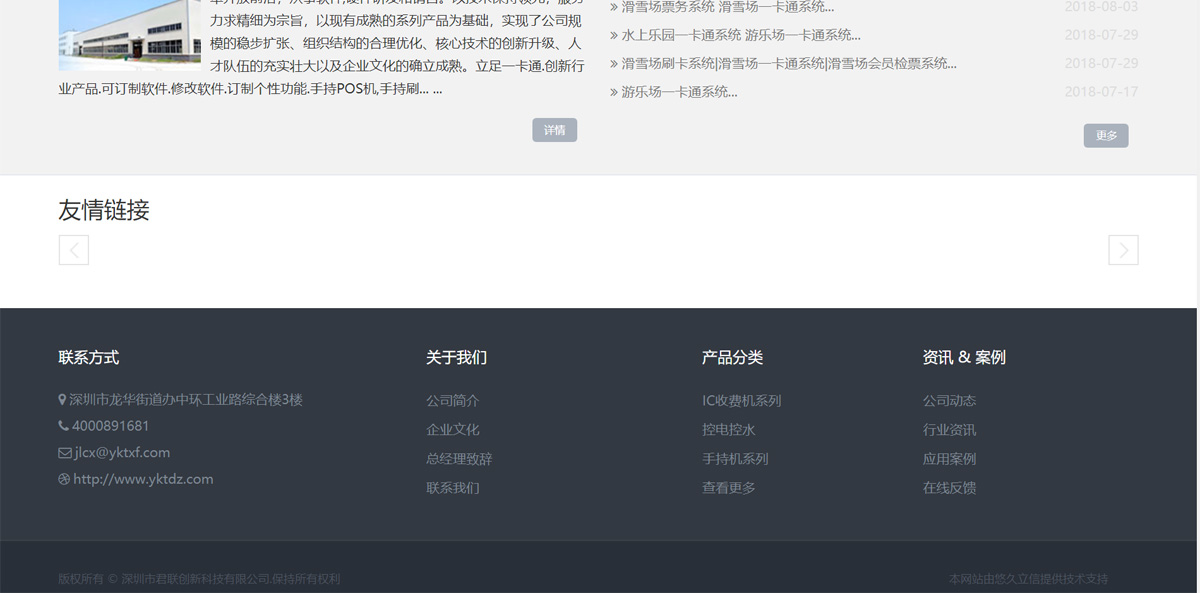The height and width of the screenshot is (593, 1200).
Task: Open 控电控水 product category
Action: [728, 430]
